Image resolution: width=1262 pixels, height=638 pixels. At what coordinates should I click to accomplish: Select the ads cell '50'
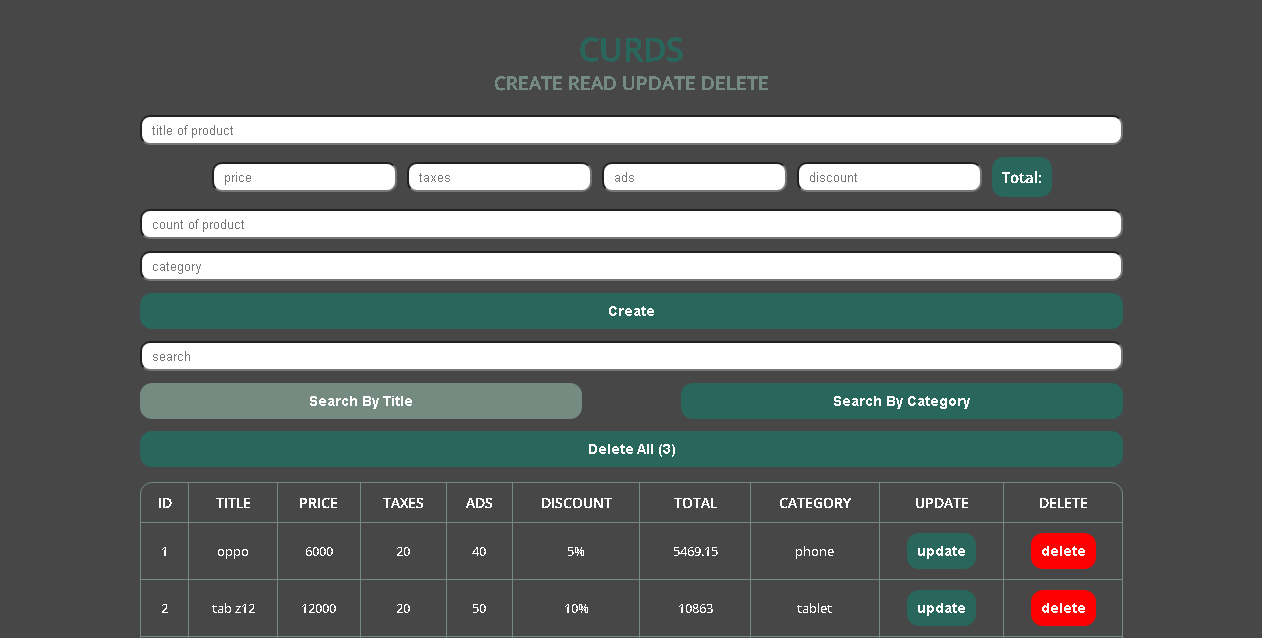(479, 608)
